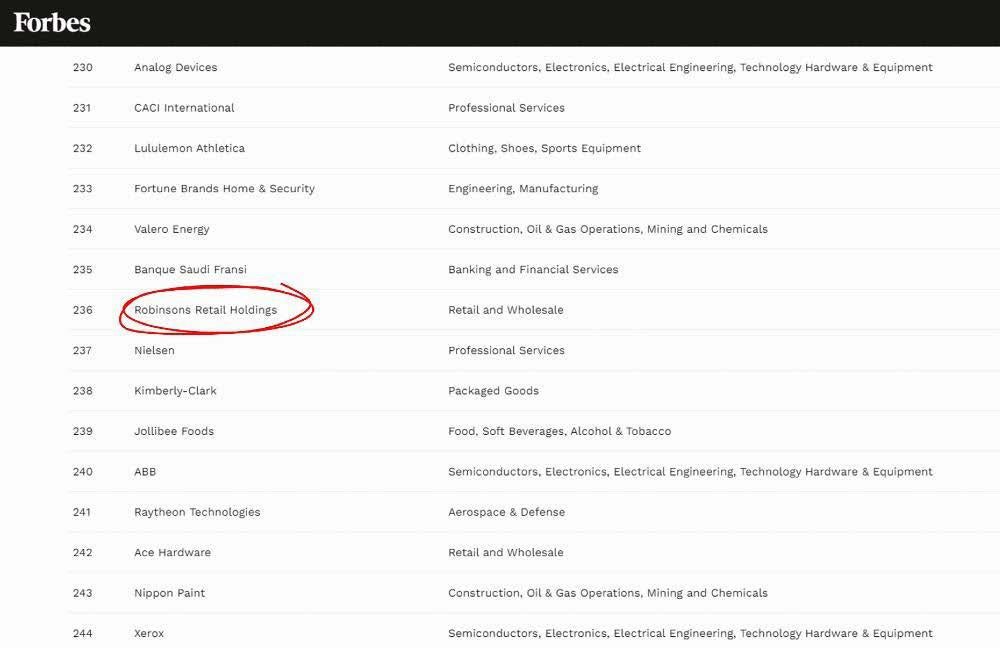Select rank number 233
The image size is (1000, 667).
pos(83,189)
